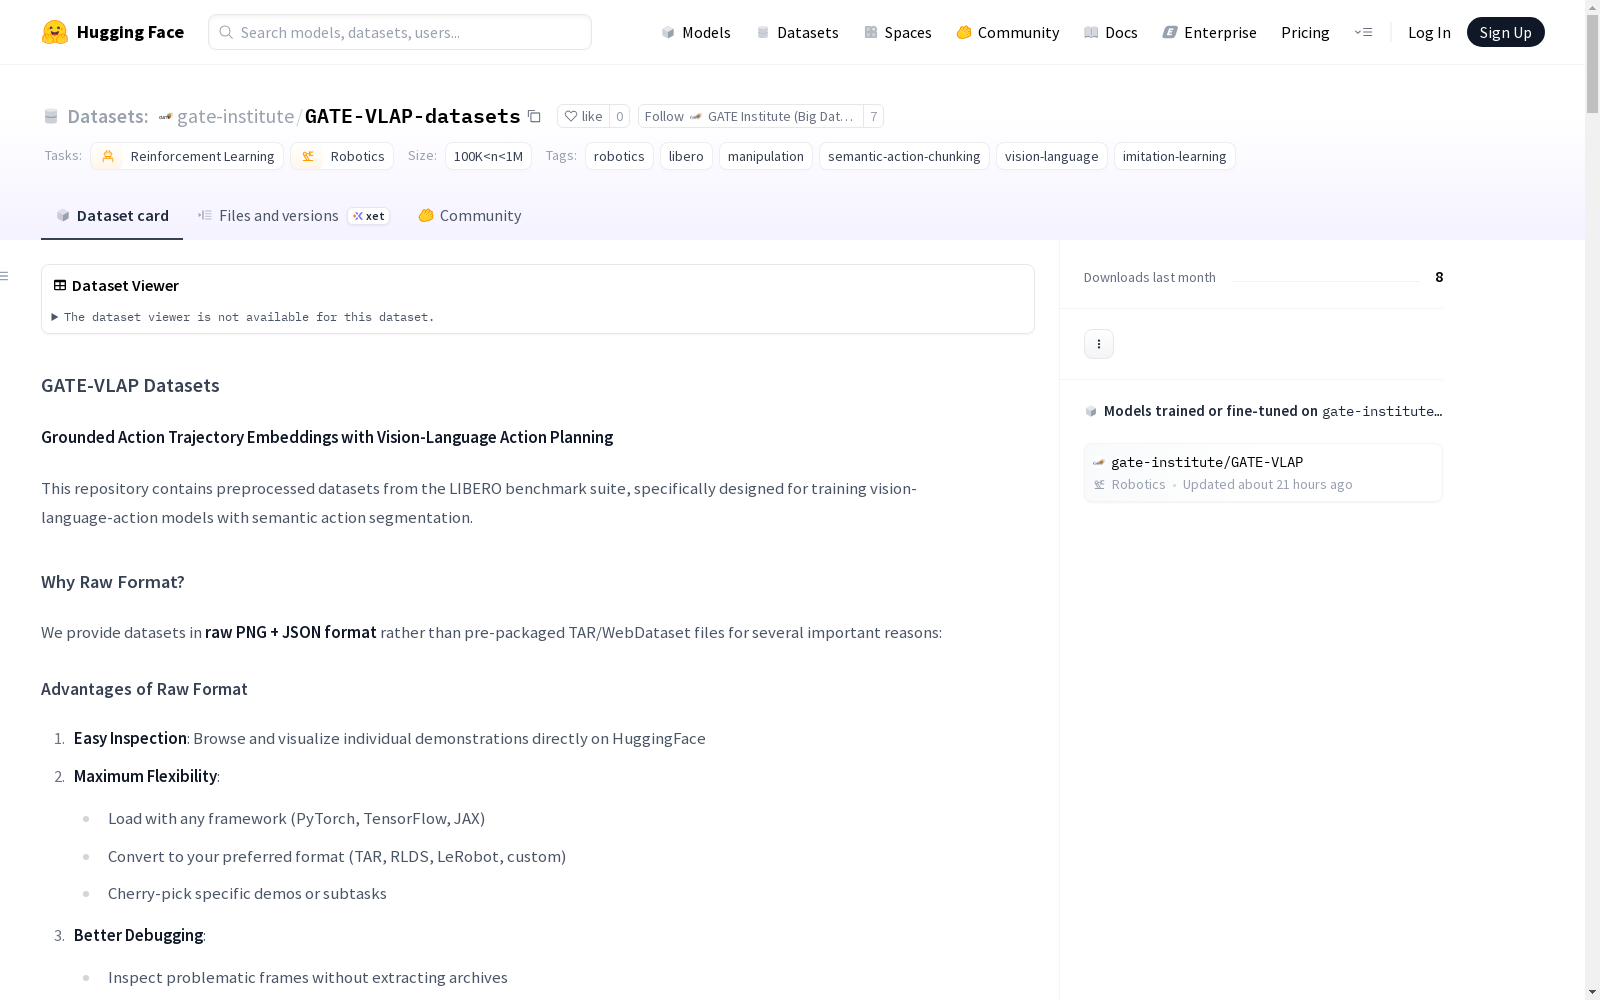Copy dataset name with the copy icon
Image resolution: width=1600 pixels, height=1000 pixels.
[534, 117]
